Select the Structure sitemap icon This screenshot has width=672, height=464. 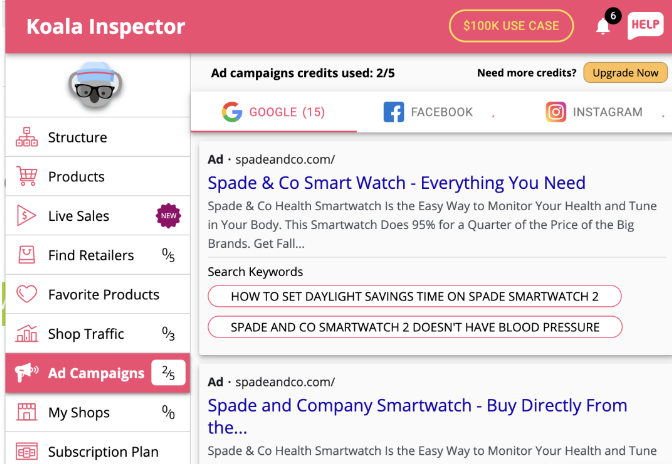[x=27, y=138]
